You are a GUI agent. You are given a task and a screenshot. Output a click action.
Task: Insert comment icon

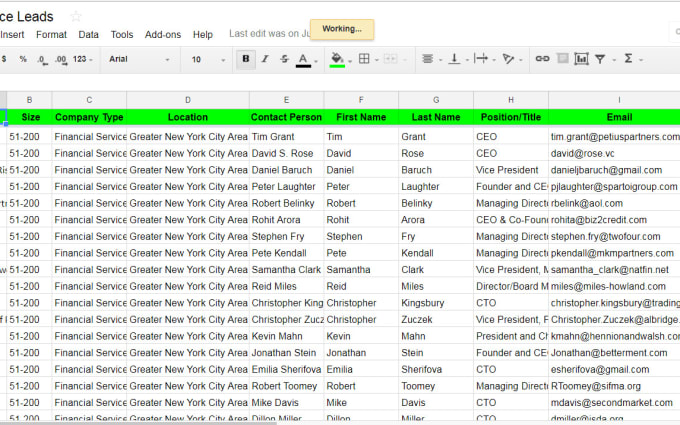click(562, 58)
